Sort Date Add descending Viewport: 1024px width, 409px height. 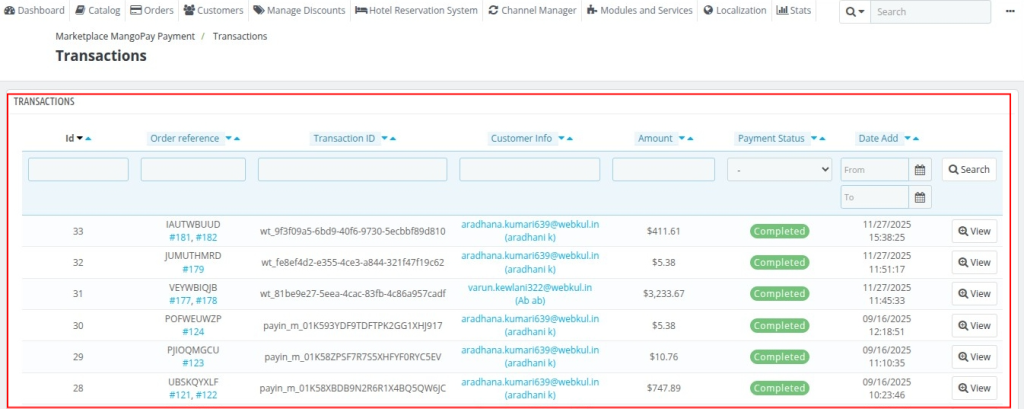click(x=908, y=139)
